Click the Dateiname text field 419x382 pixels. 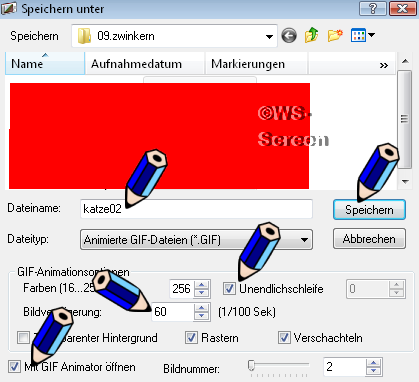pyautogui.click(x=196, y=209)
